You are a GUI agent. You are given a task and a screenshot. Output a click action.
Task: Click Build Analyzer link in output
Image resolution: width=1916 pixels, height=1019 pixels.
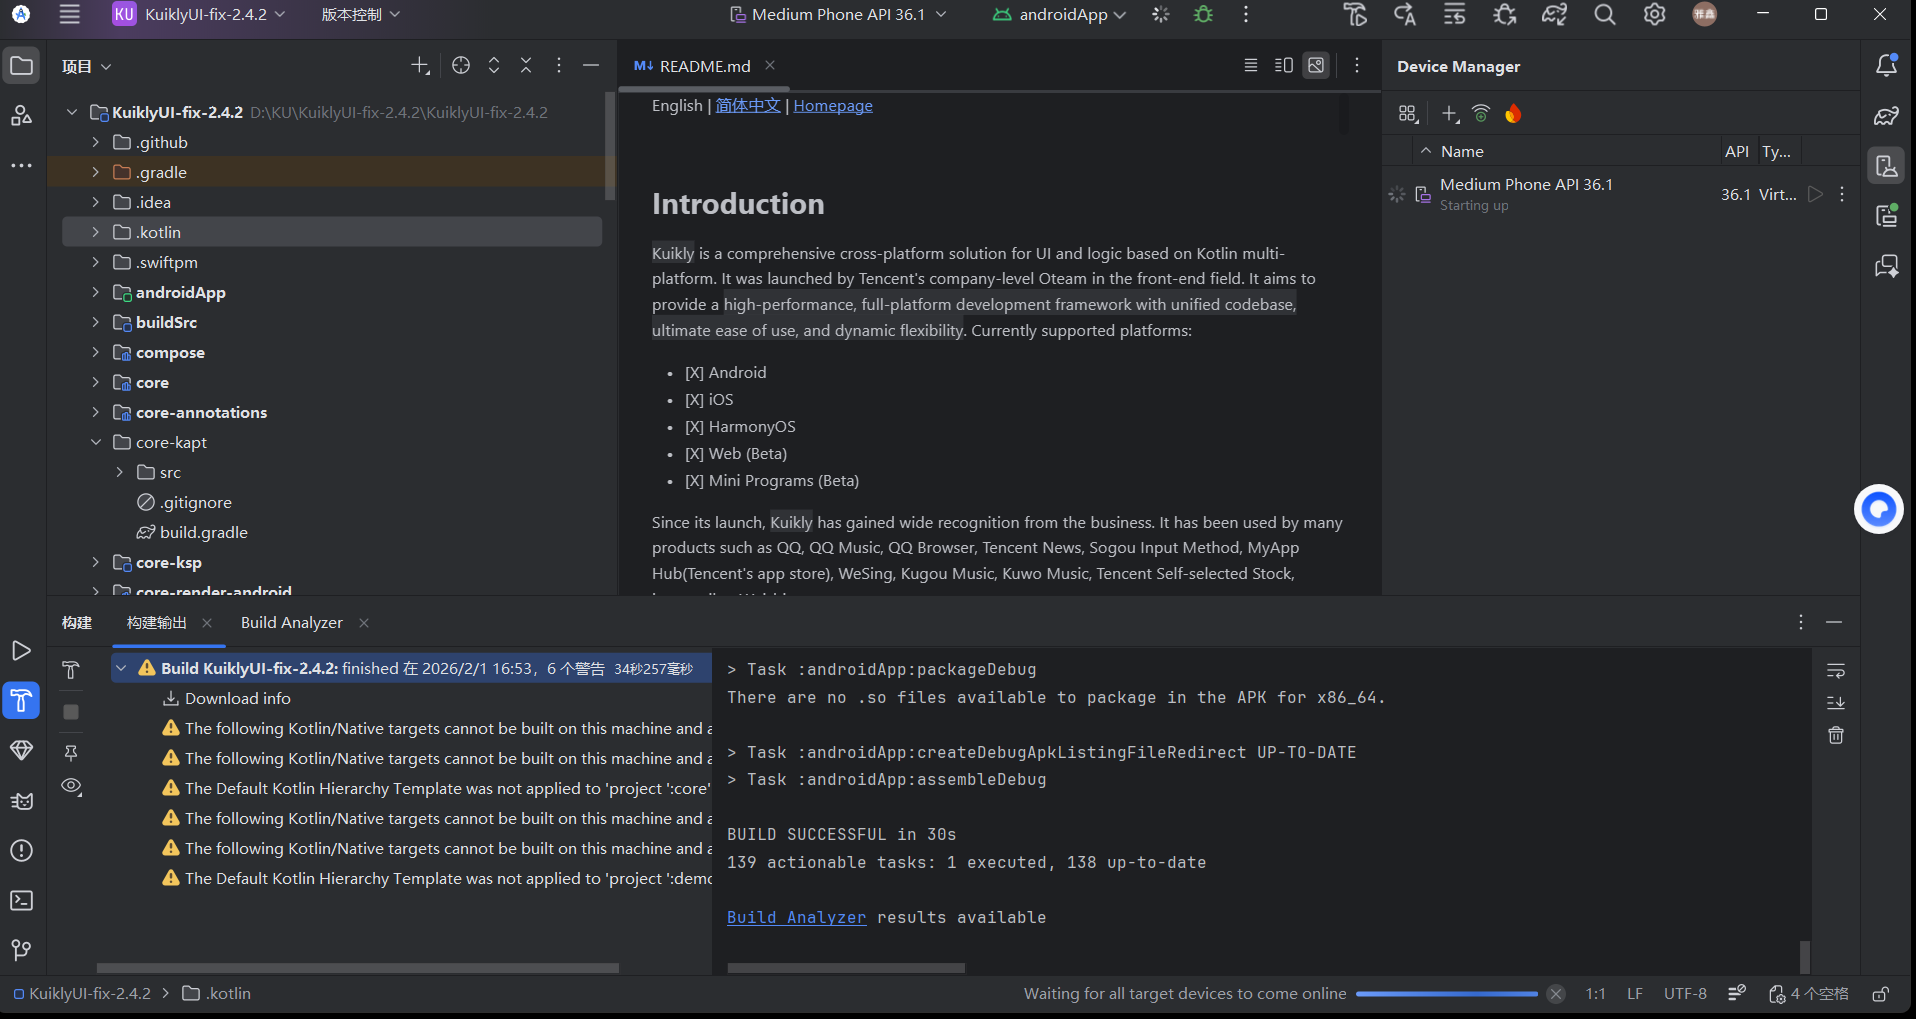[x=797, y=917]
